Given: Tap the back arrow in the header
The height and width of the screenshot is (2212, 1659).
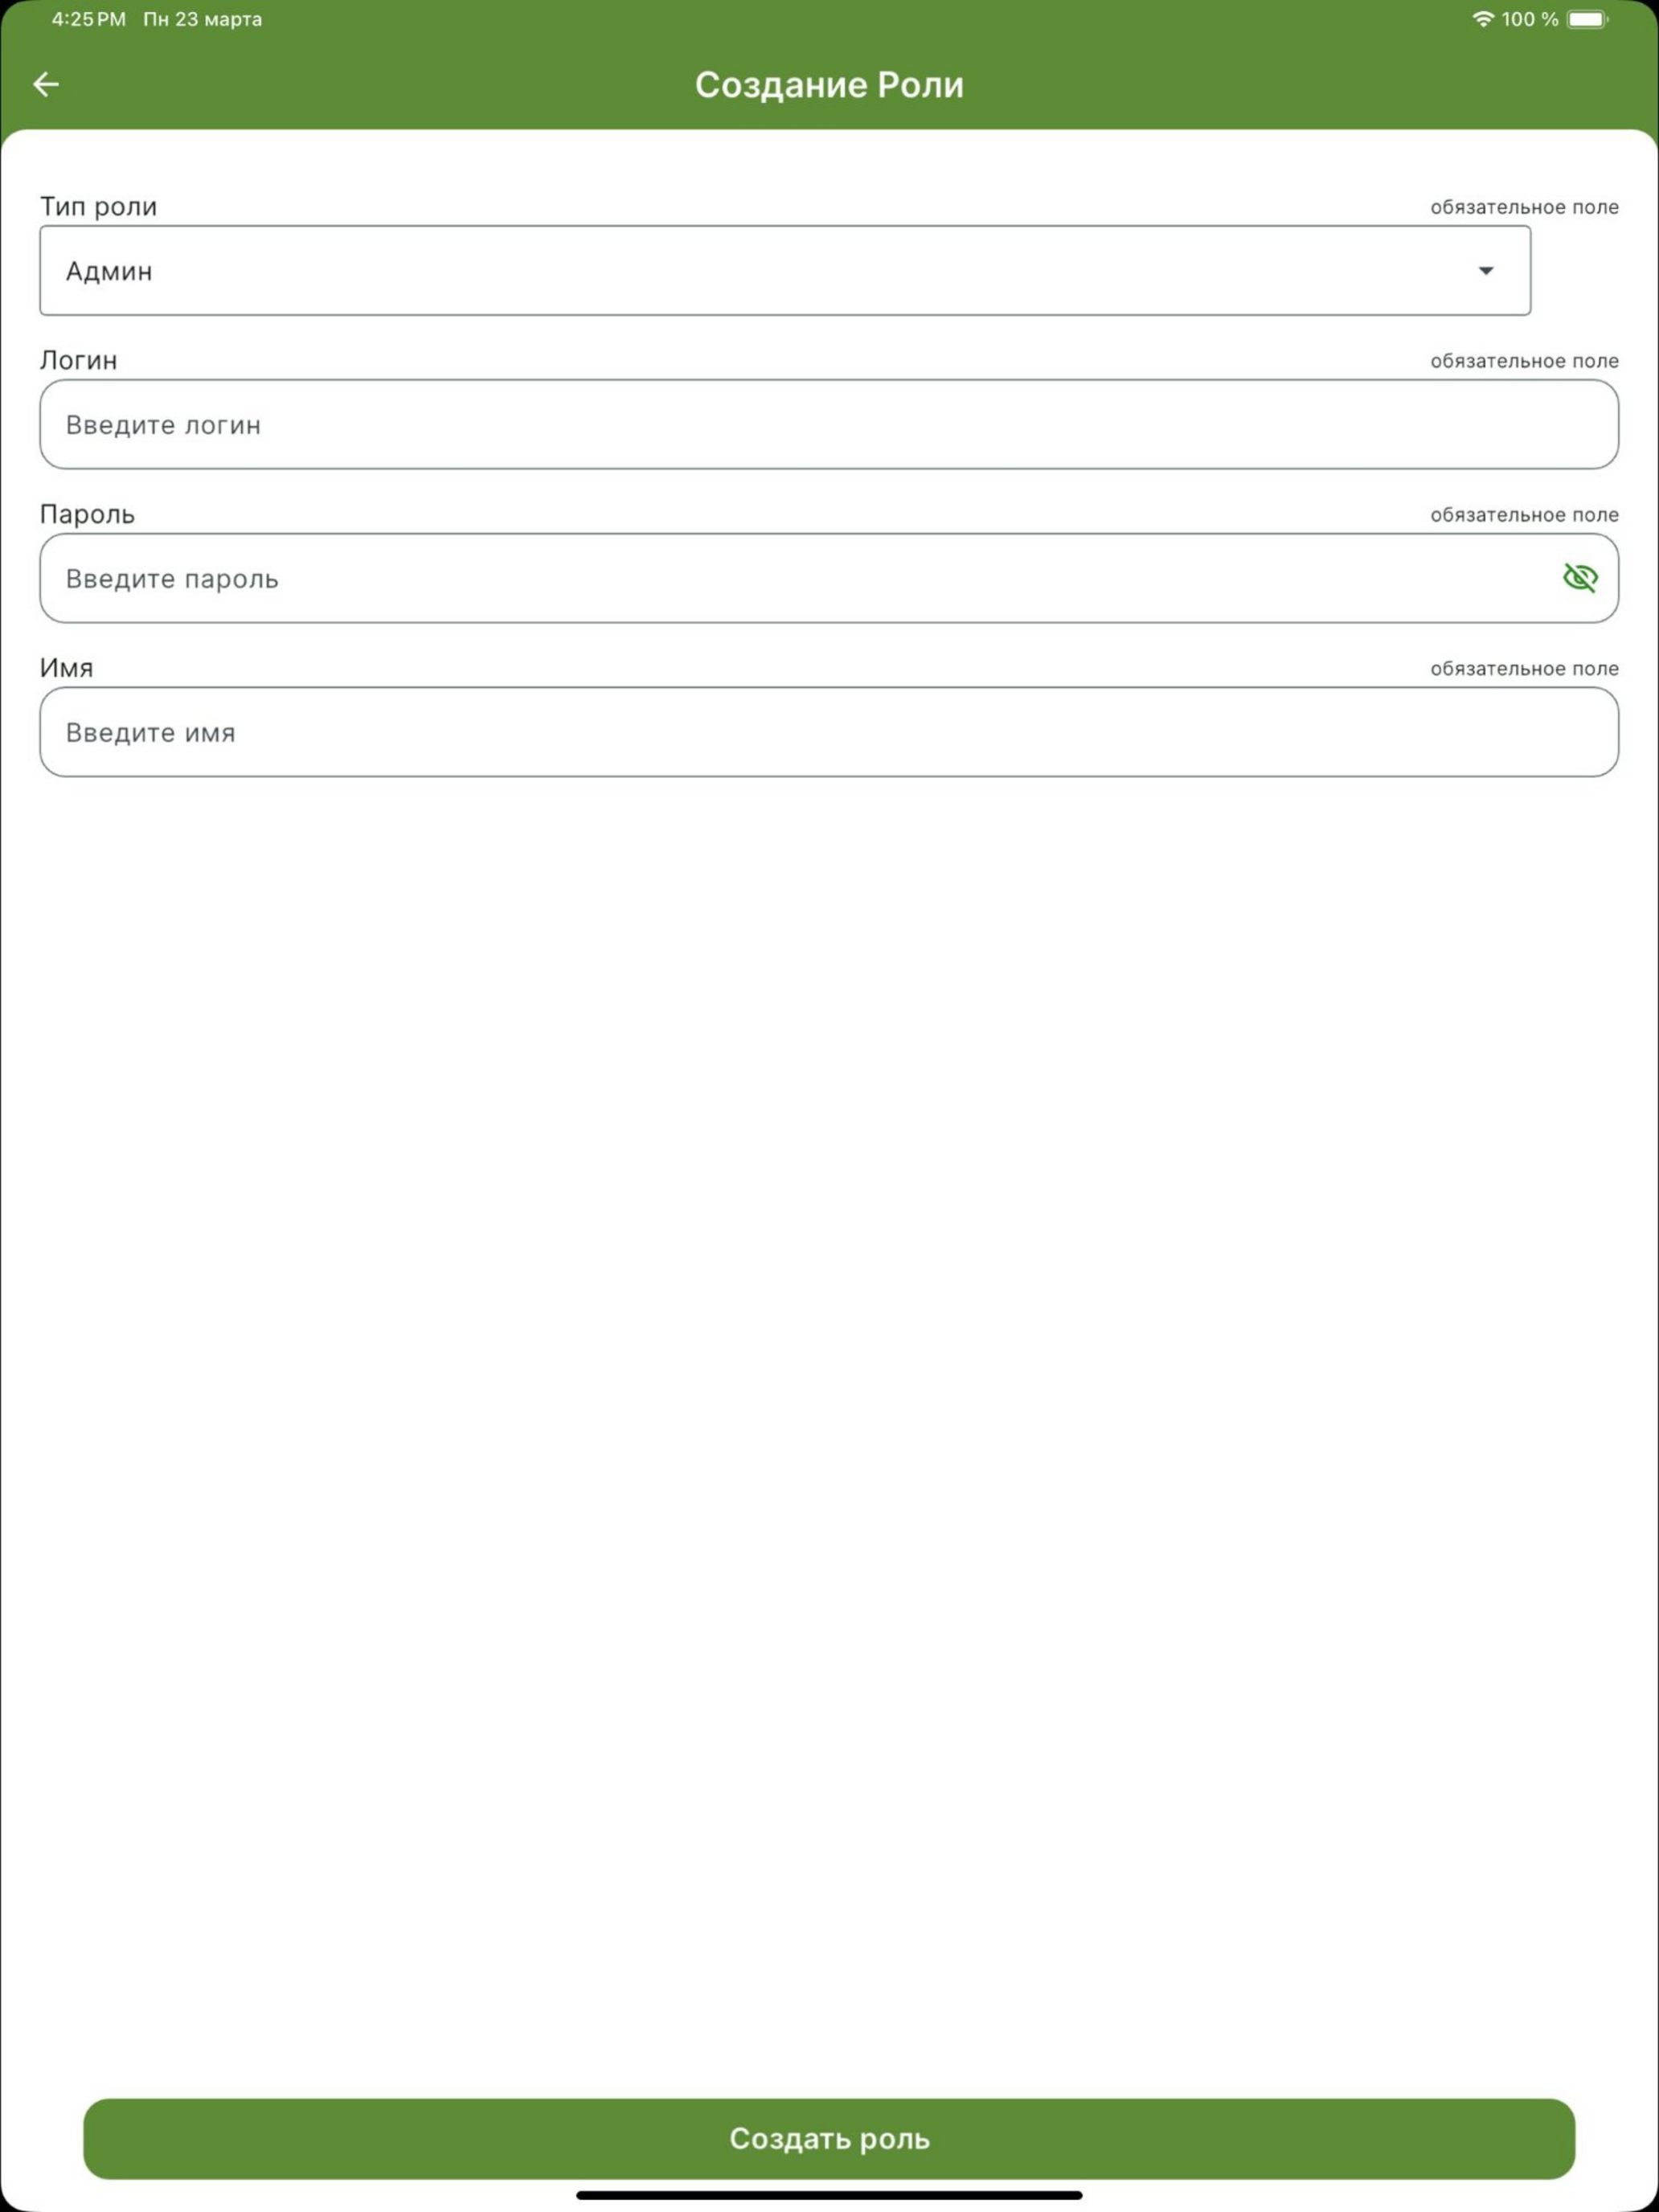Looking at the screenshot, I should (x=46, y=84).
